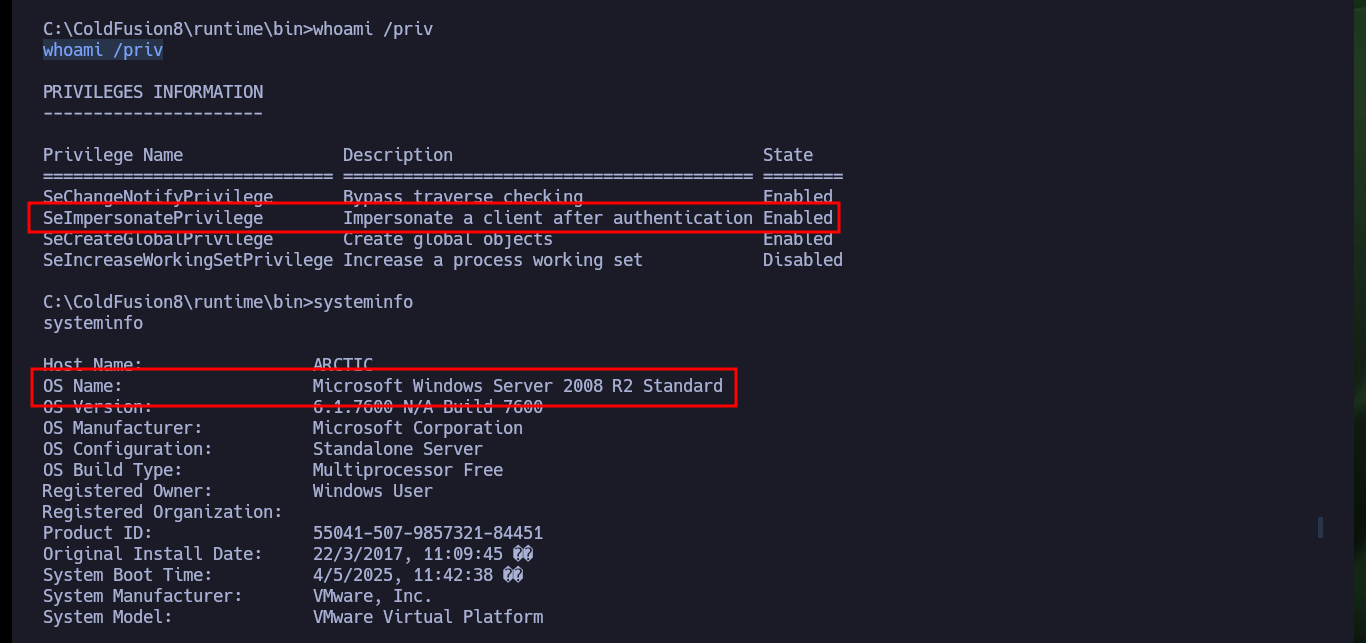Click the System Boot Time value
The image size is (1366, 643).
click(x=418, y=575)
